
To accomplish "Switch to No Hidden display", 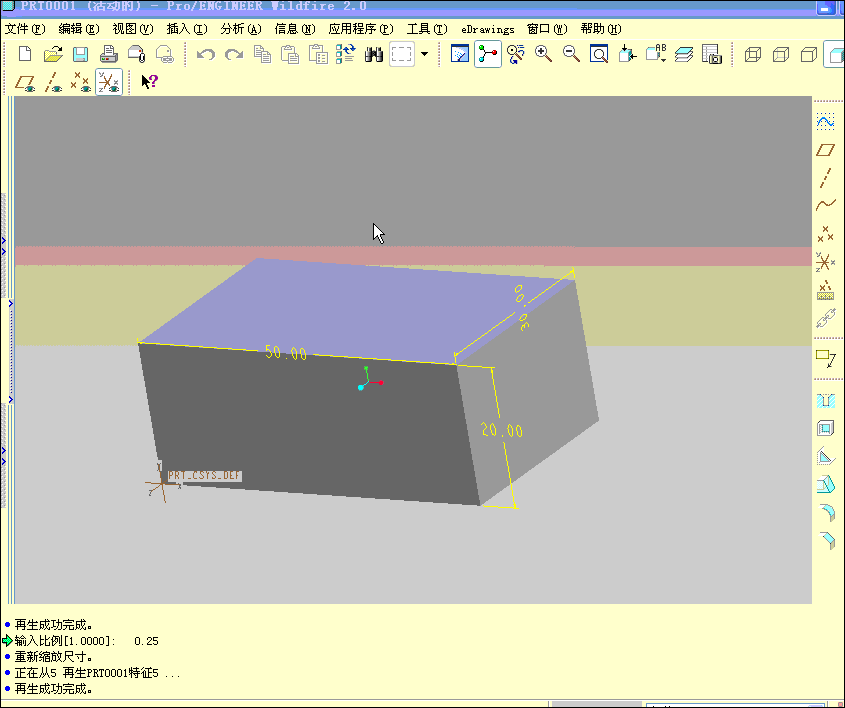I will click(809, 54).
